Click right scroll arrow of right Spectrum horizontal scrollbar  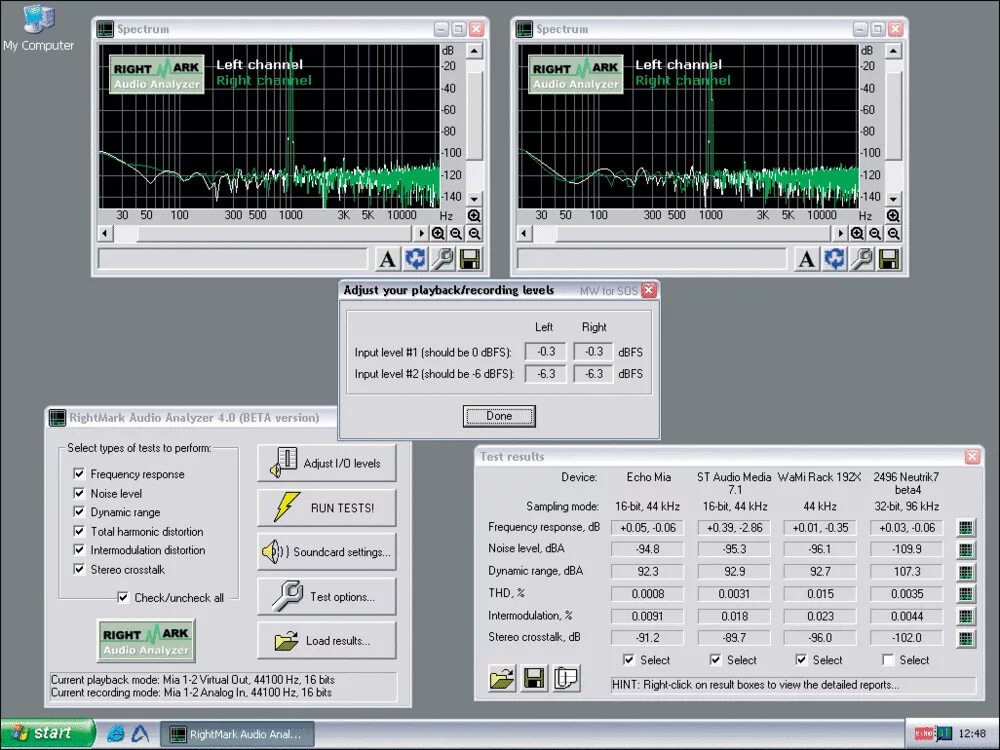click(840, 233)
